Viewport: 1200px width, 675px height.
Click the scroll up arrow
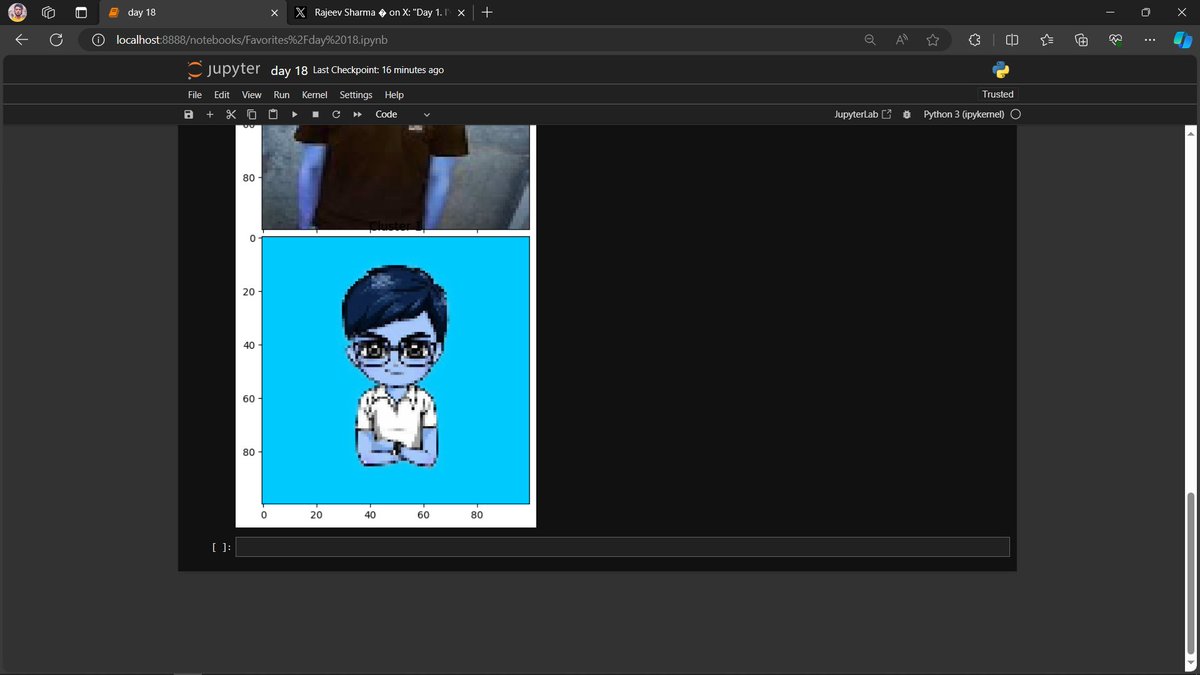[1190, 132]
